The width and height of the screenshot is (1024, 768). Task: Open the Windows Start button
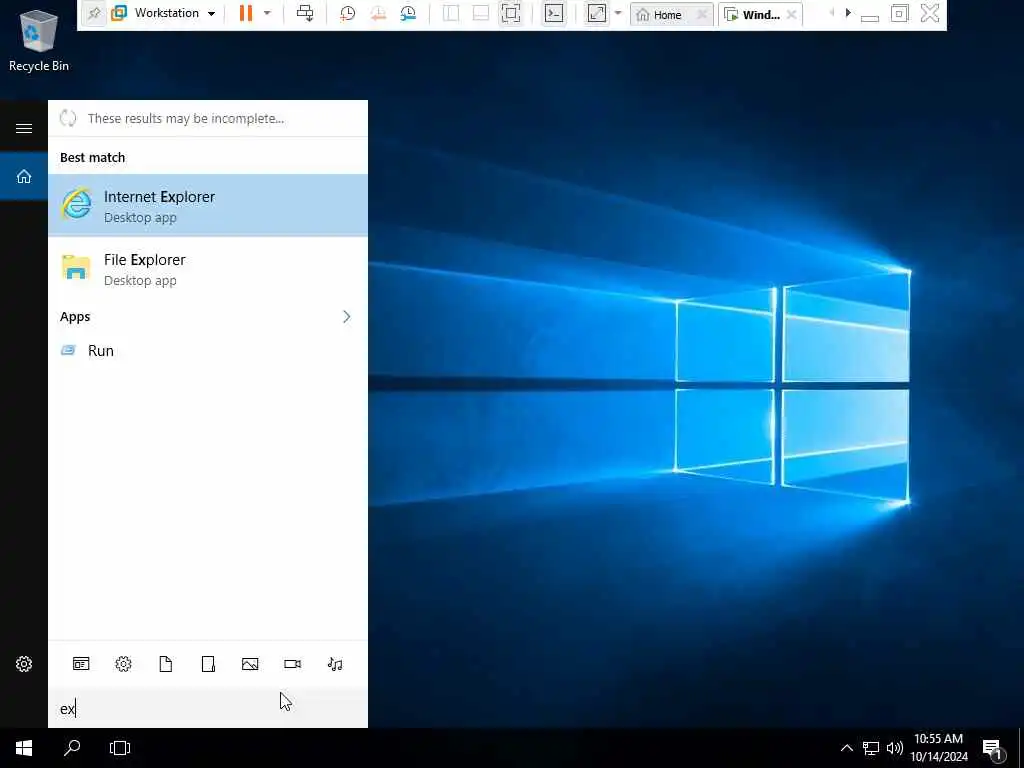(24, 748)
